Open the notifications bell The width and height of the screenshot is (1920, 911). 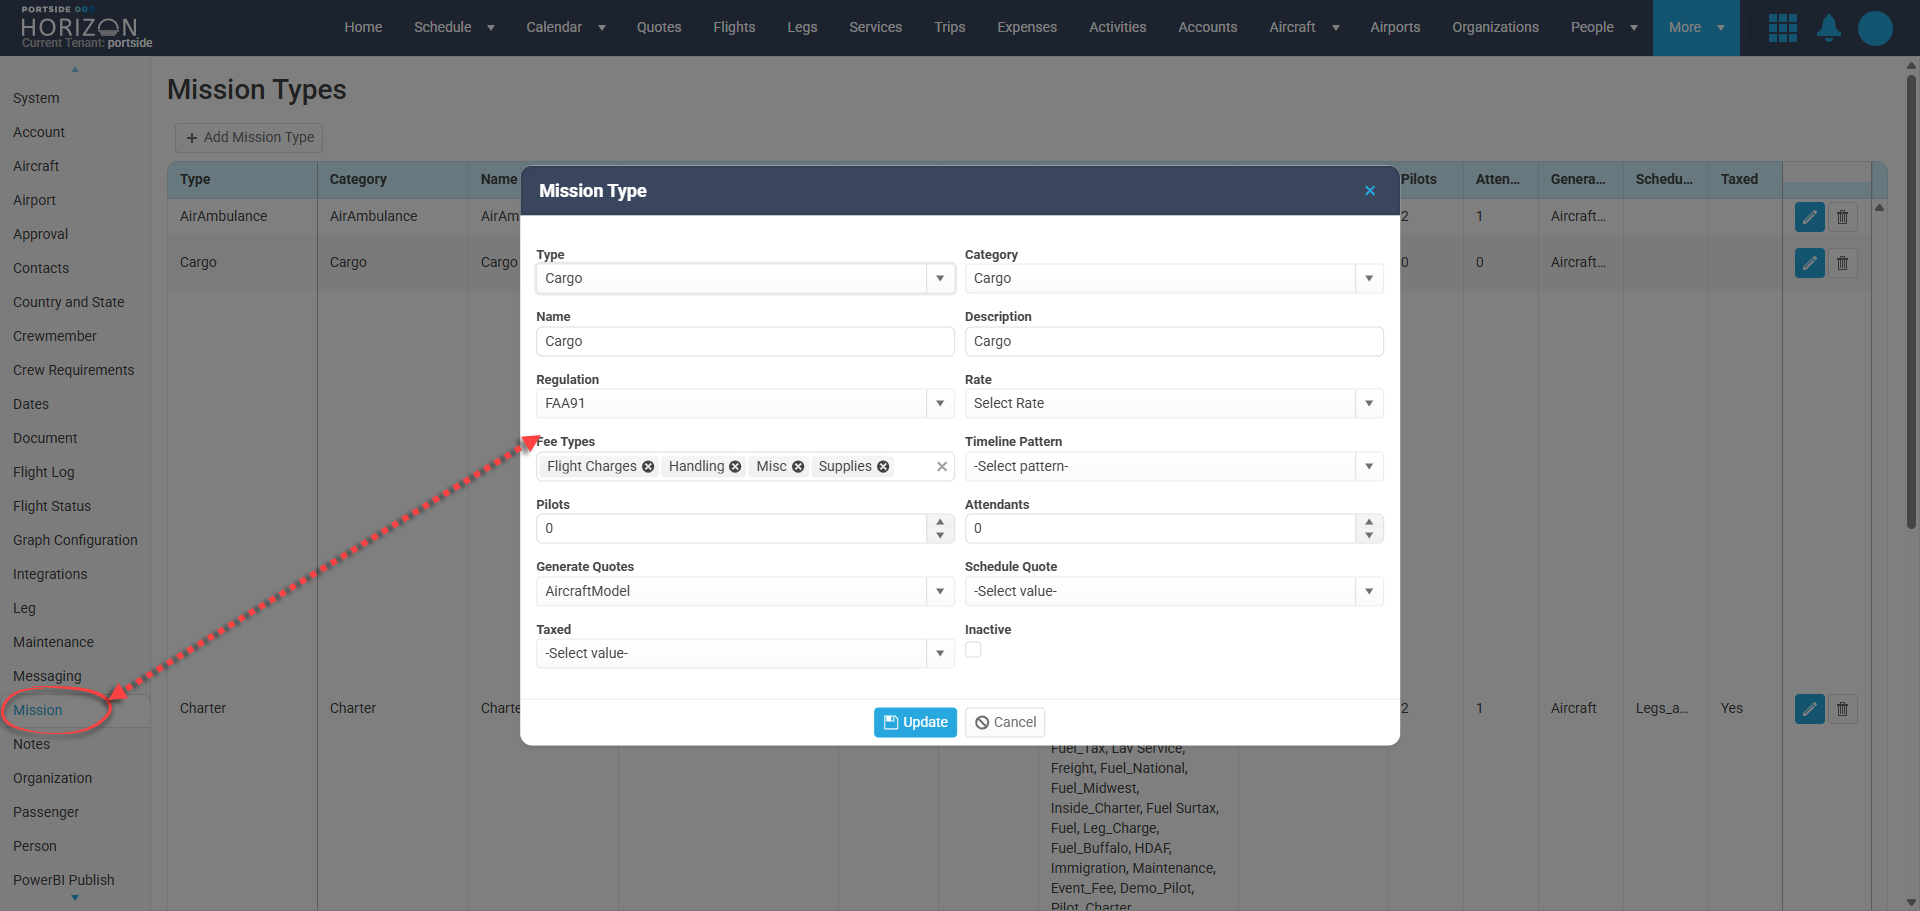click(1828, 28)
